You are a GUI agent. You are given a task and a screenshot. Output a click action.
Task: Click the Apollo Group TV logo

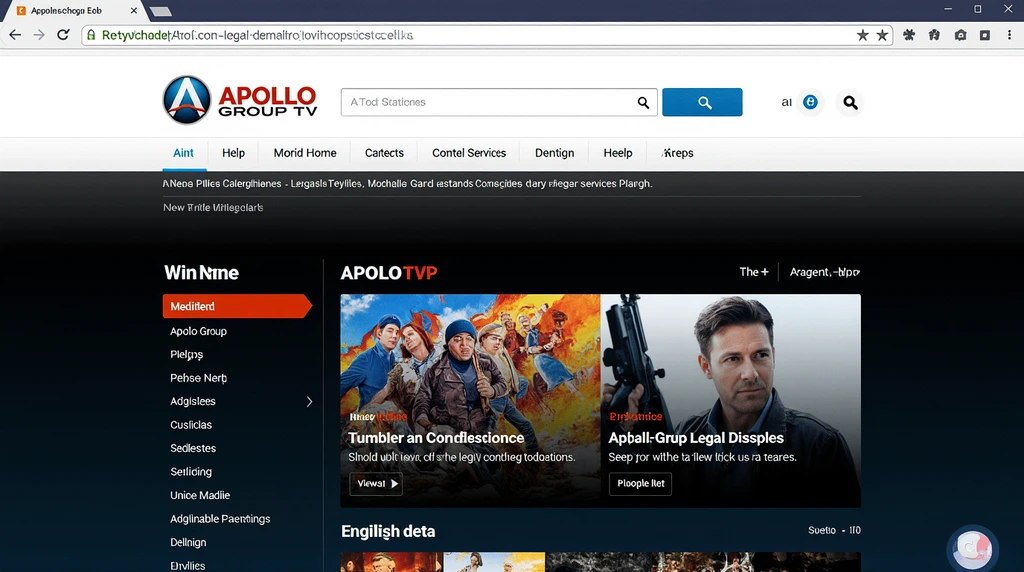[x=240, y=100]
